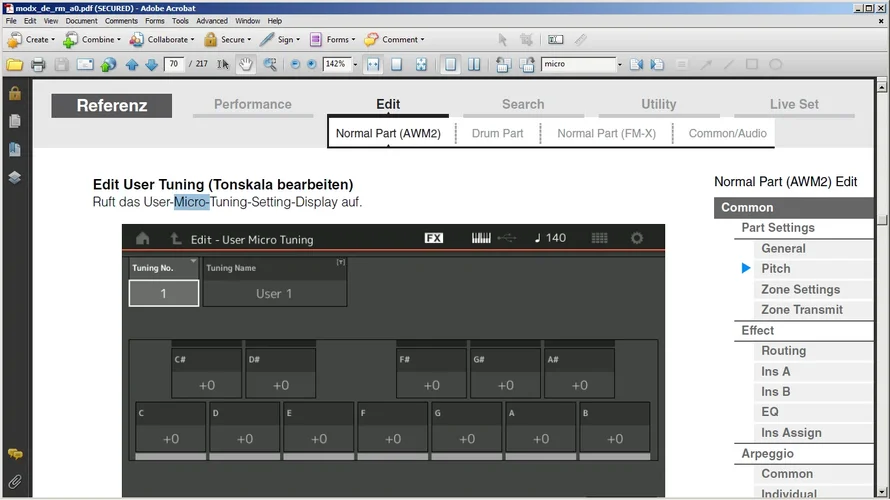Open the Forms toolbar dropdown
This screenshot has height=500, width=890.
tap(332, 40)
